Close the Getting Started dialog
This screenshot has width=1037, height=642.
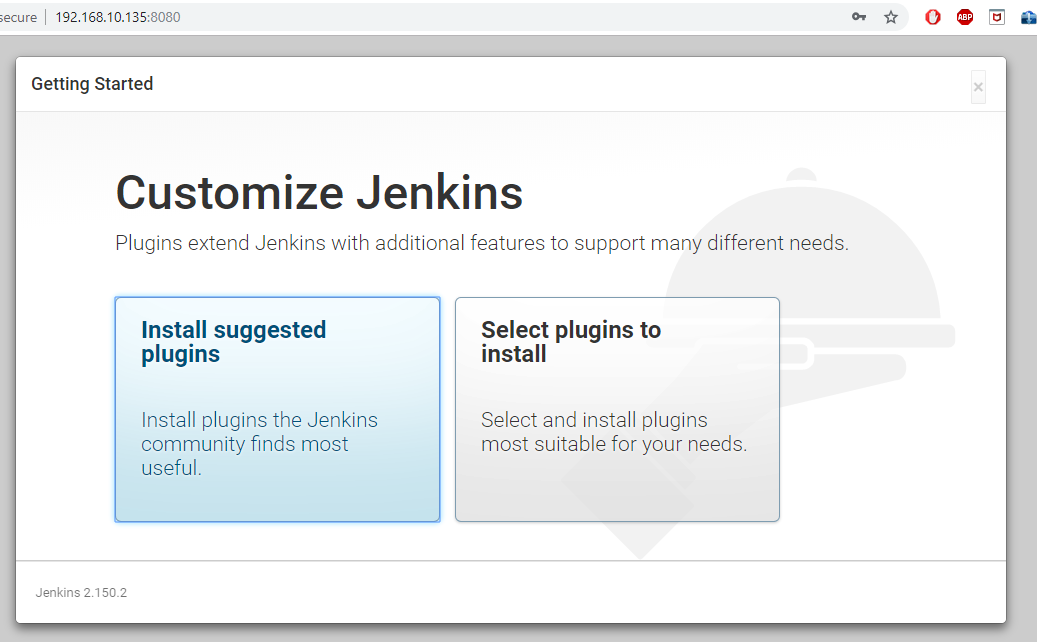[x=978, y=87]
